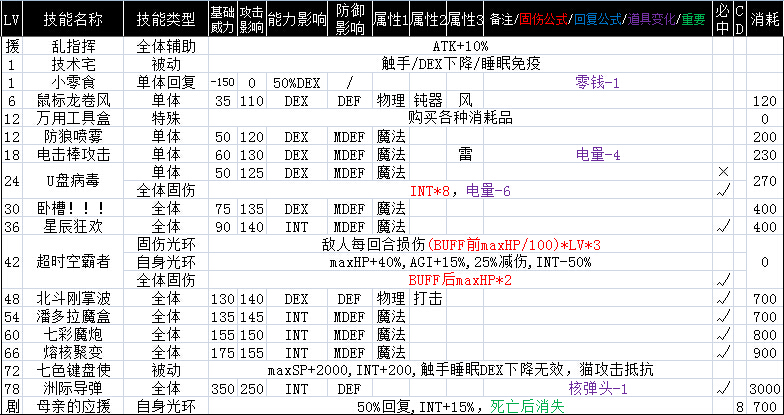Select the 消耗 column header
The width and height of the screenshot is (784, 415).
pyautogui.click(x=764, y=20)
